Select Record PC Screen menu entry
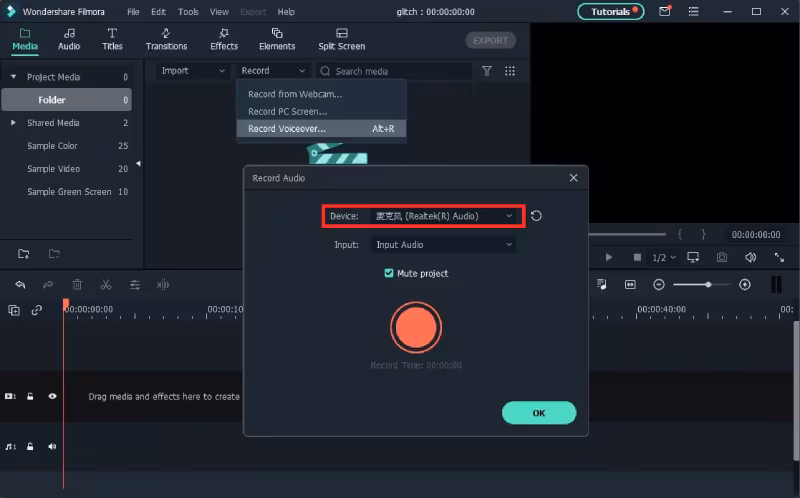This screenshot has width=800, height=498. point(321,111)
